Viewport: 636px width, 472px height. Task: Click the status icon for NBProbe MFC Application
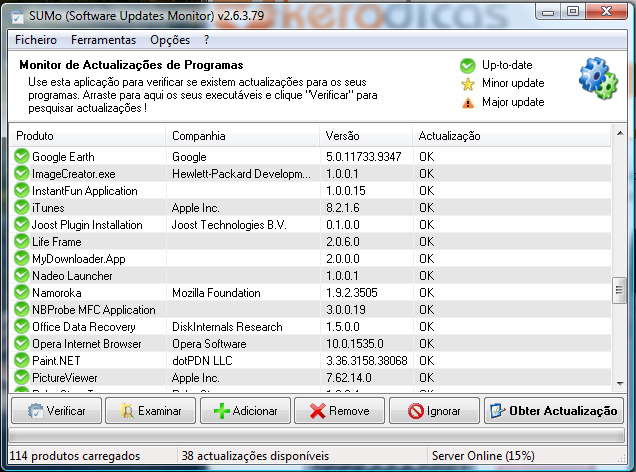21,310
